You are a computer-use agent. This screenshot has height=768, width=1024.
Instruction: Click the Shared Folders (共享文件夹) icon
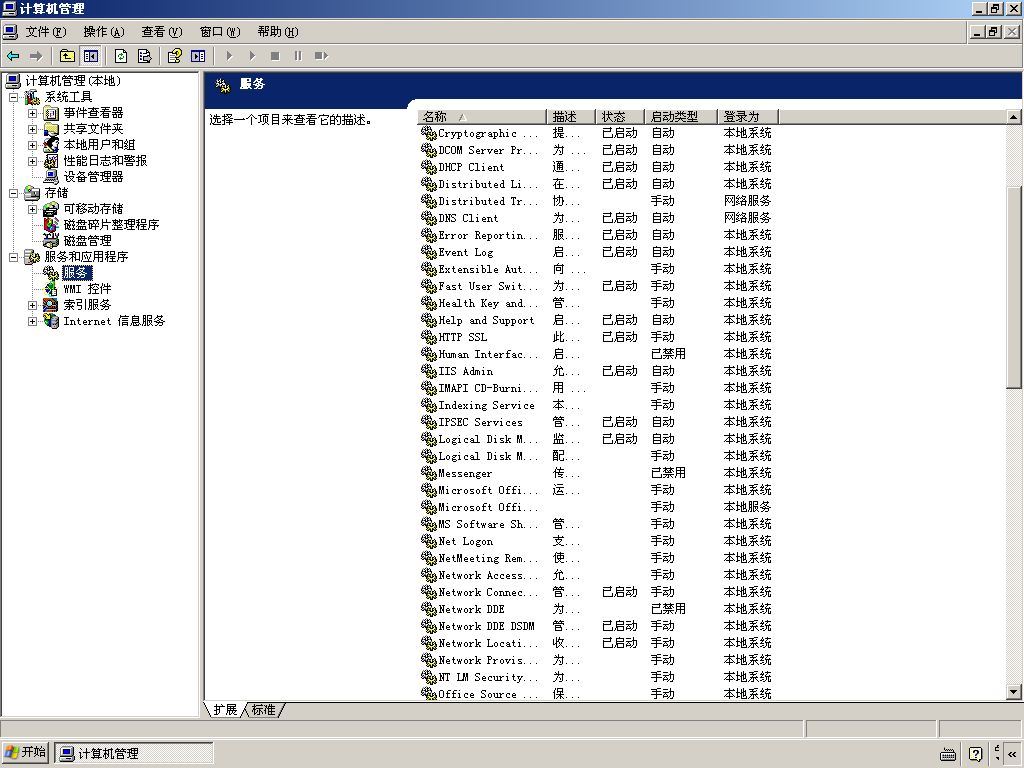[51, 129]
